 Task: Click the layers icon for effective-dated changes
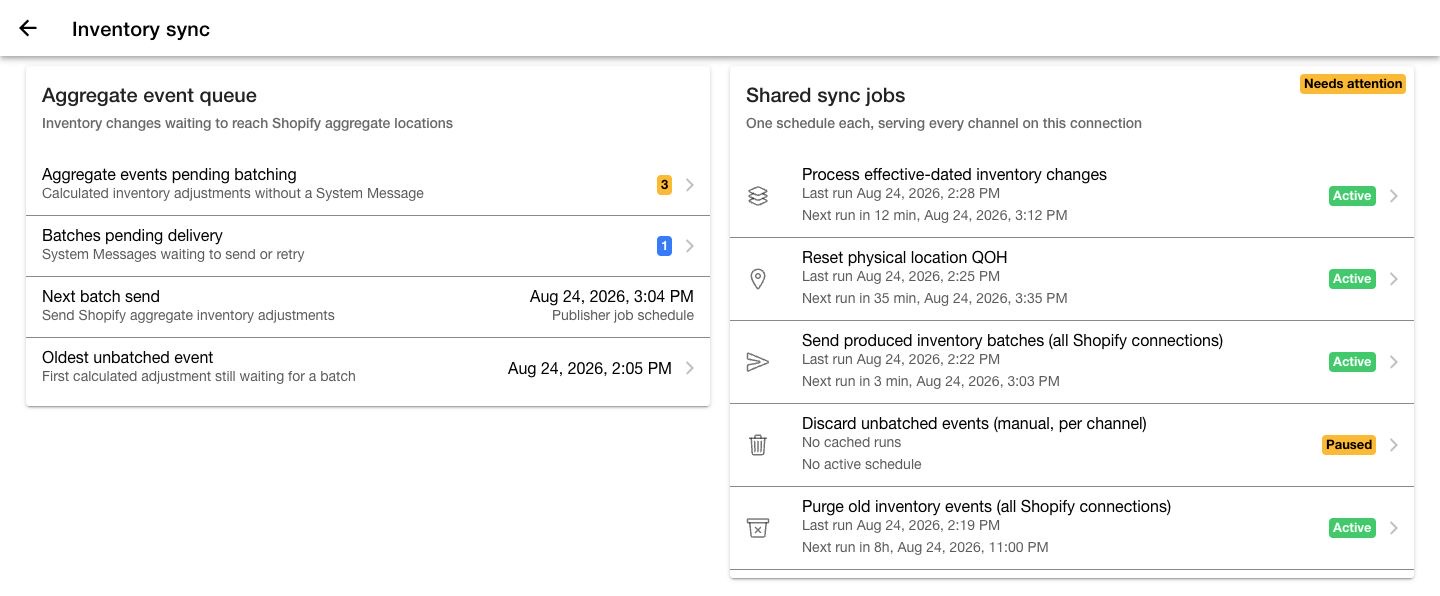point(758,196)
